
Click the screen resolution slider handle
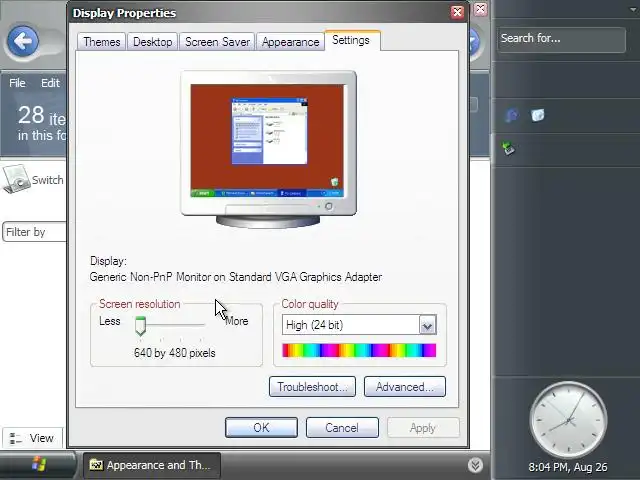pyautogui.click(x=140, y=326)
